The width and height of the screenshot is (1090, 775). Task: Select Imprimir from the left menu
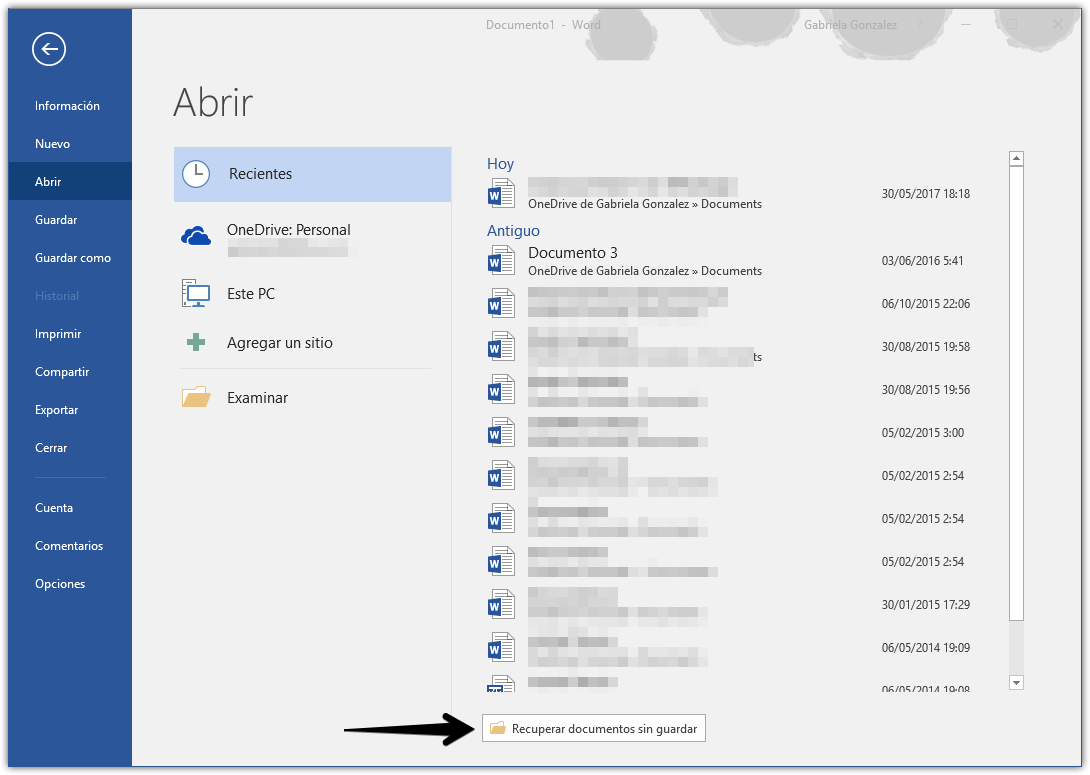58,334
